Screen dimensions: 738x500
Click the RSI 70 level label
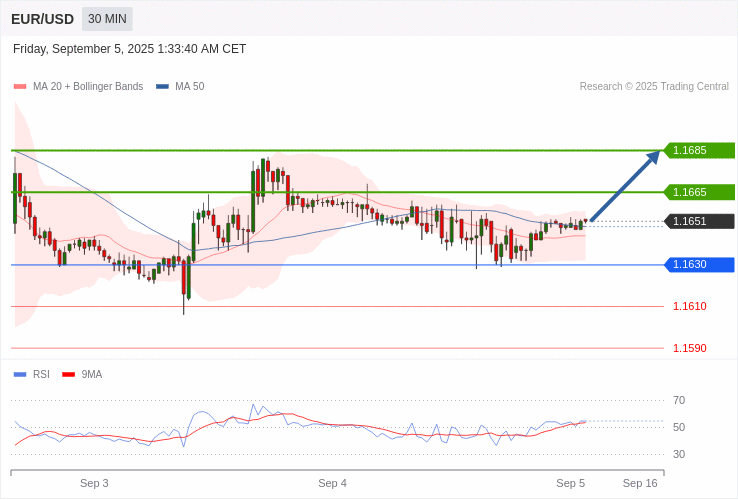tap(679, 401)
